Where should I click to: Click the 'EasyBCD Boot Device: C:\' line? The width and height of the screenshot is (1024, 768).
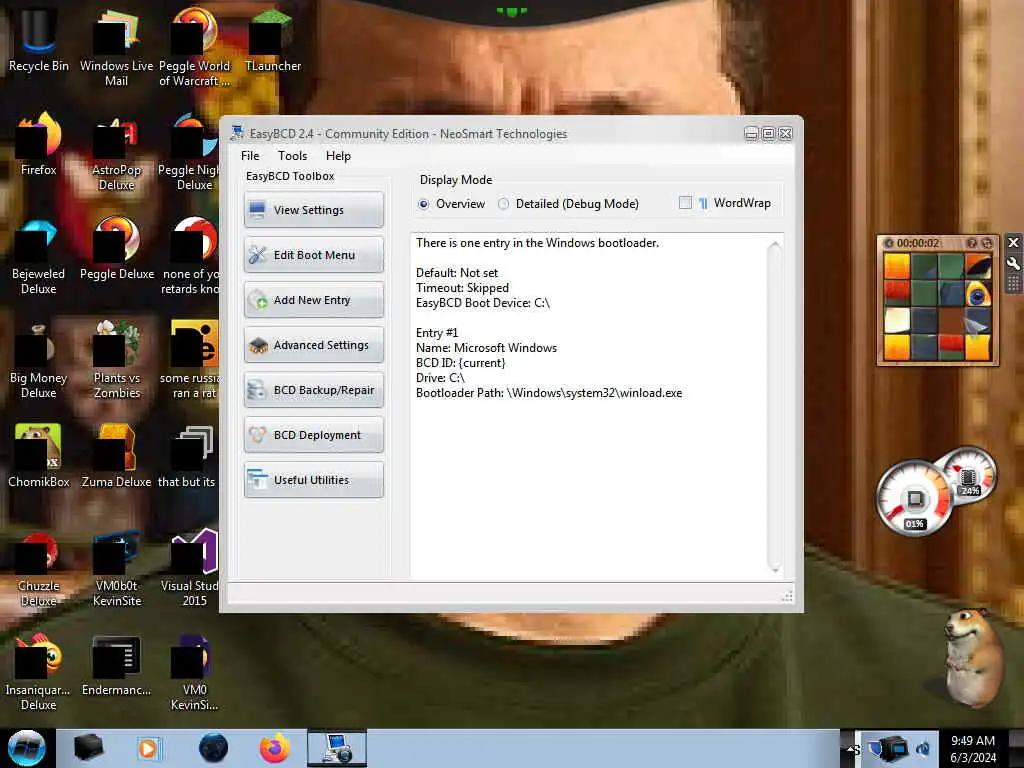(483, 302)
